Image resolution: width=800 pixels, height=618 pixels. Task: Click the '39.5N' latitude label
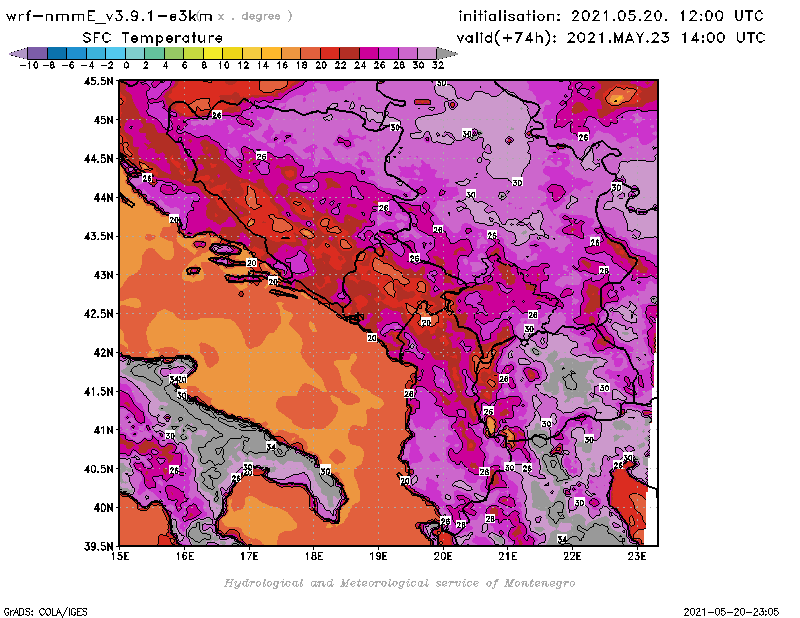(98, 547)
